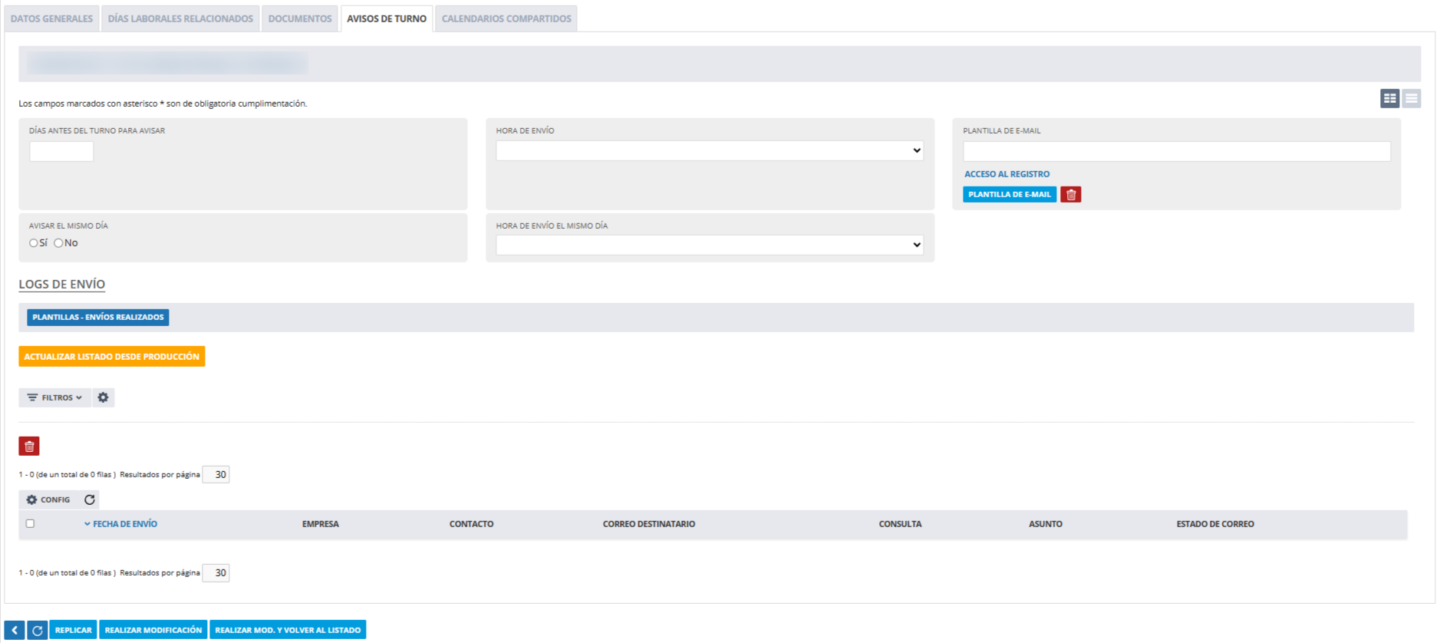The image size is (1440, 643).
Task: Switch to list layout view icon
Action: click(1411, 98)
